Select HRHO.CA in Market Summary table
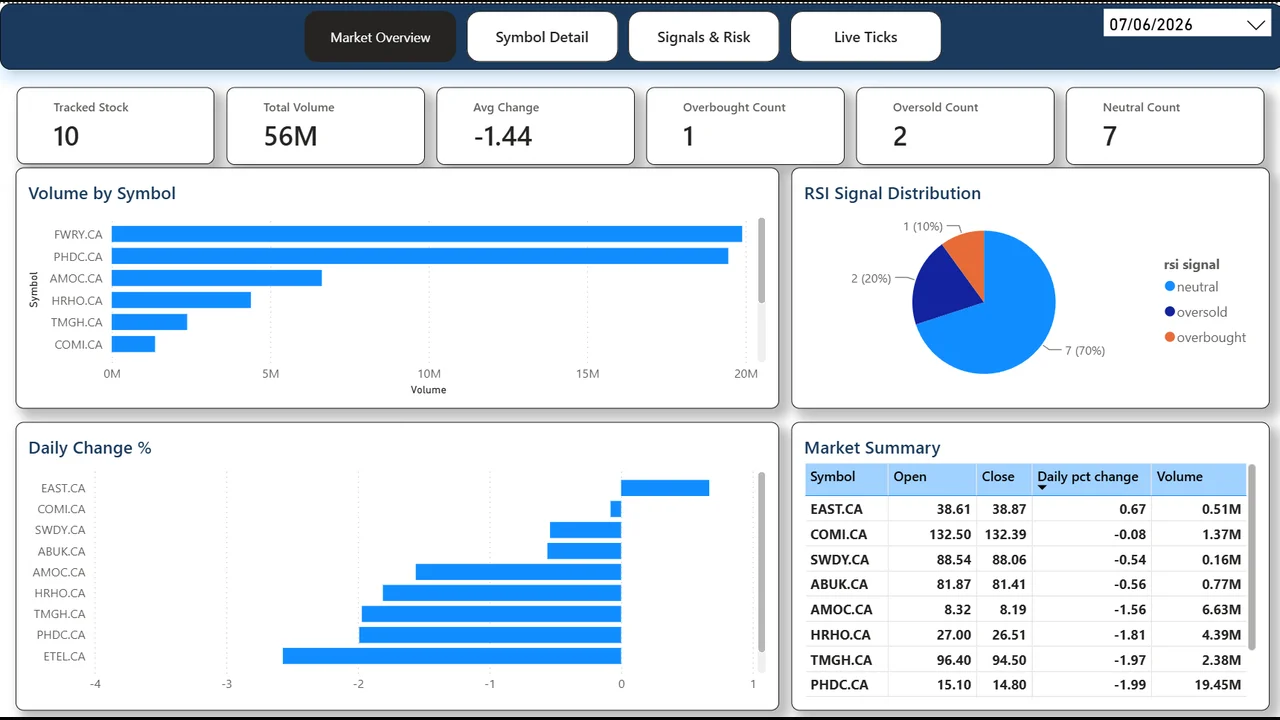Screen dimensions: 1280x720 click(x=840, y=634)
